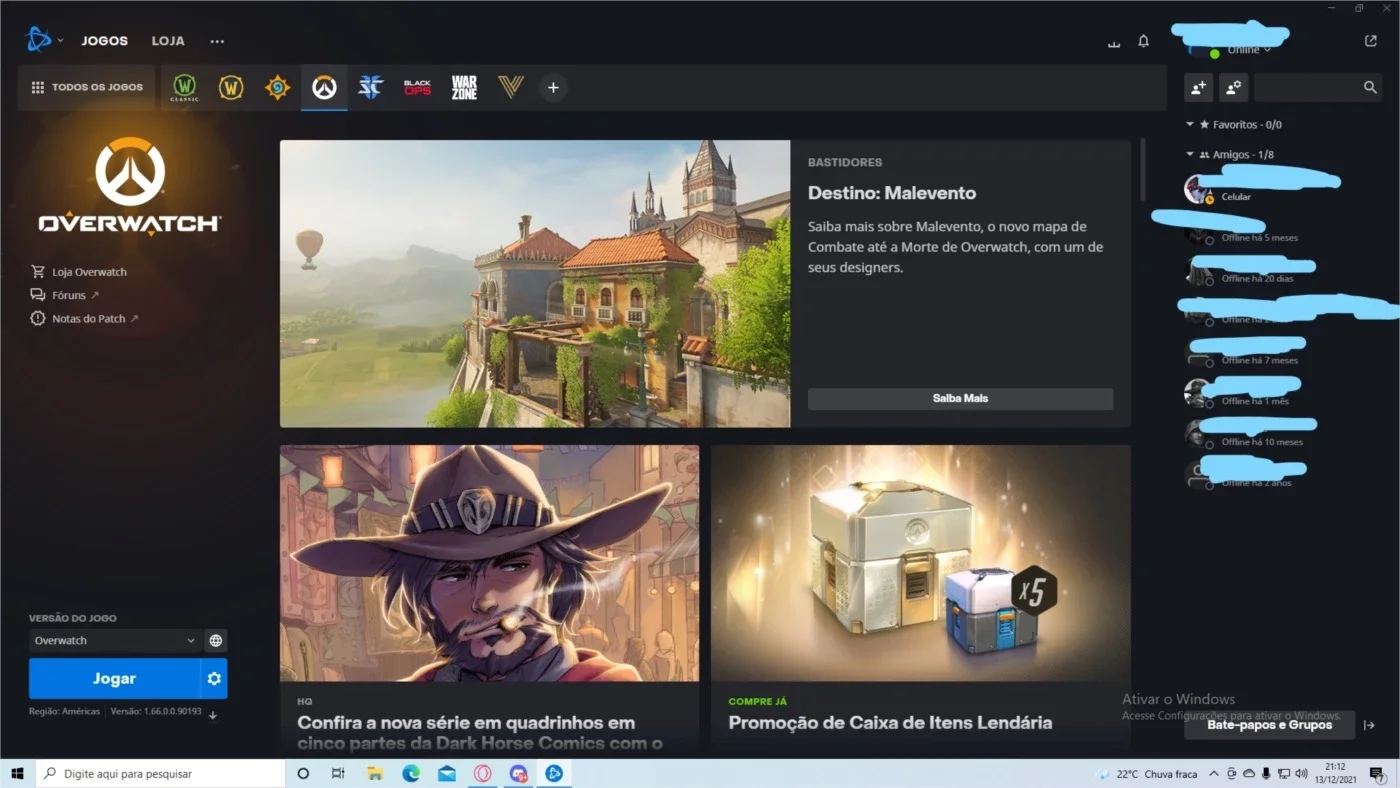Open the three-dots more menu

click(x=217, y=41)
